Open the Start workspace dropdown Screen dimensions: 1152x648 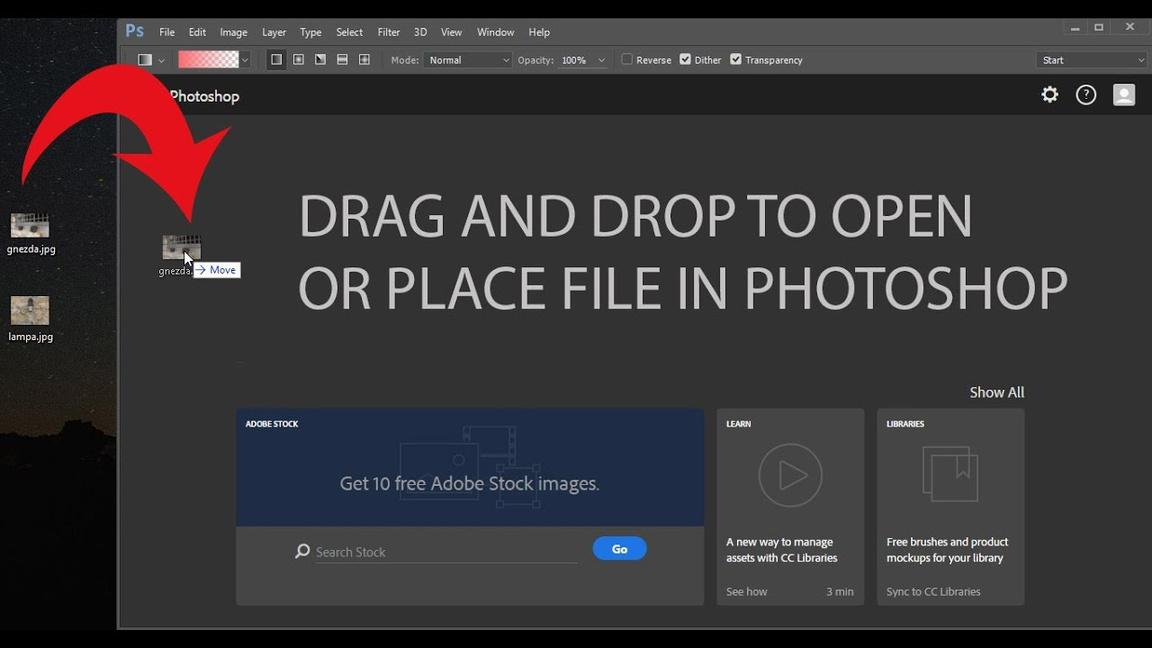pos(1091,60)
